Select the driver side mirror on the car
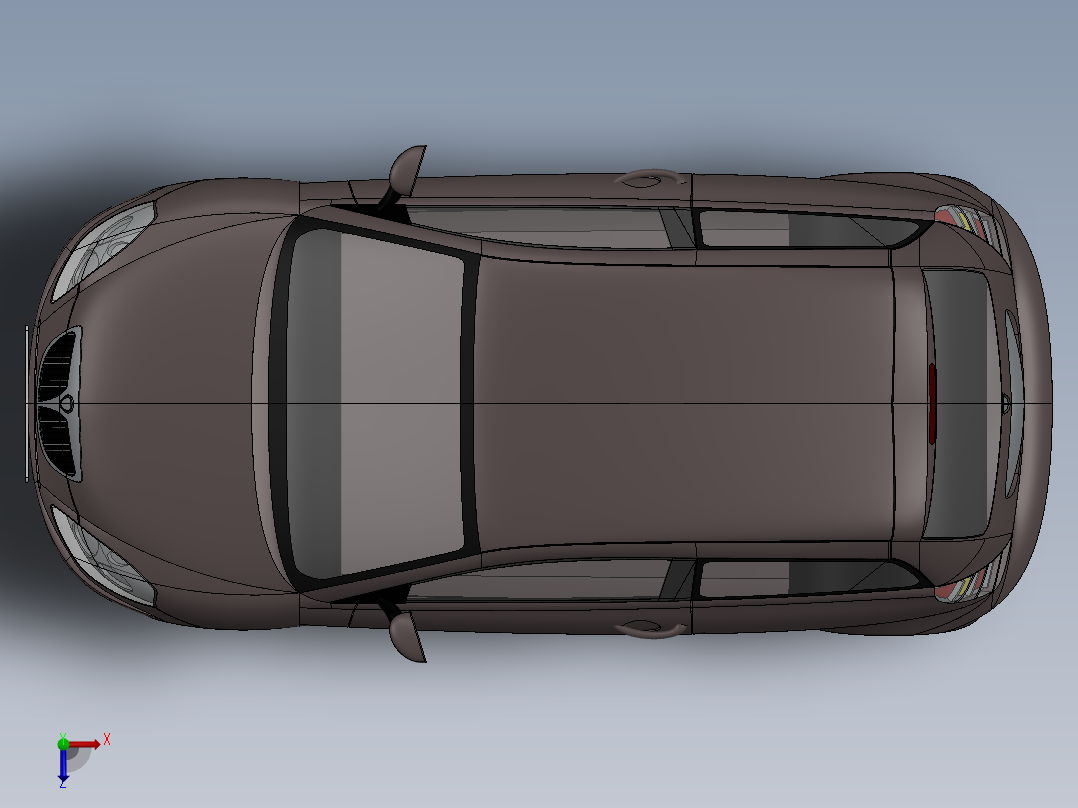The height and width of the screenshot is (808, 1078). (x=408, y=170)
